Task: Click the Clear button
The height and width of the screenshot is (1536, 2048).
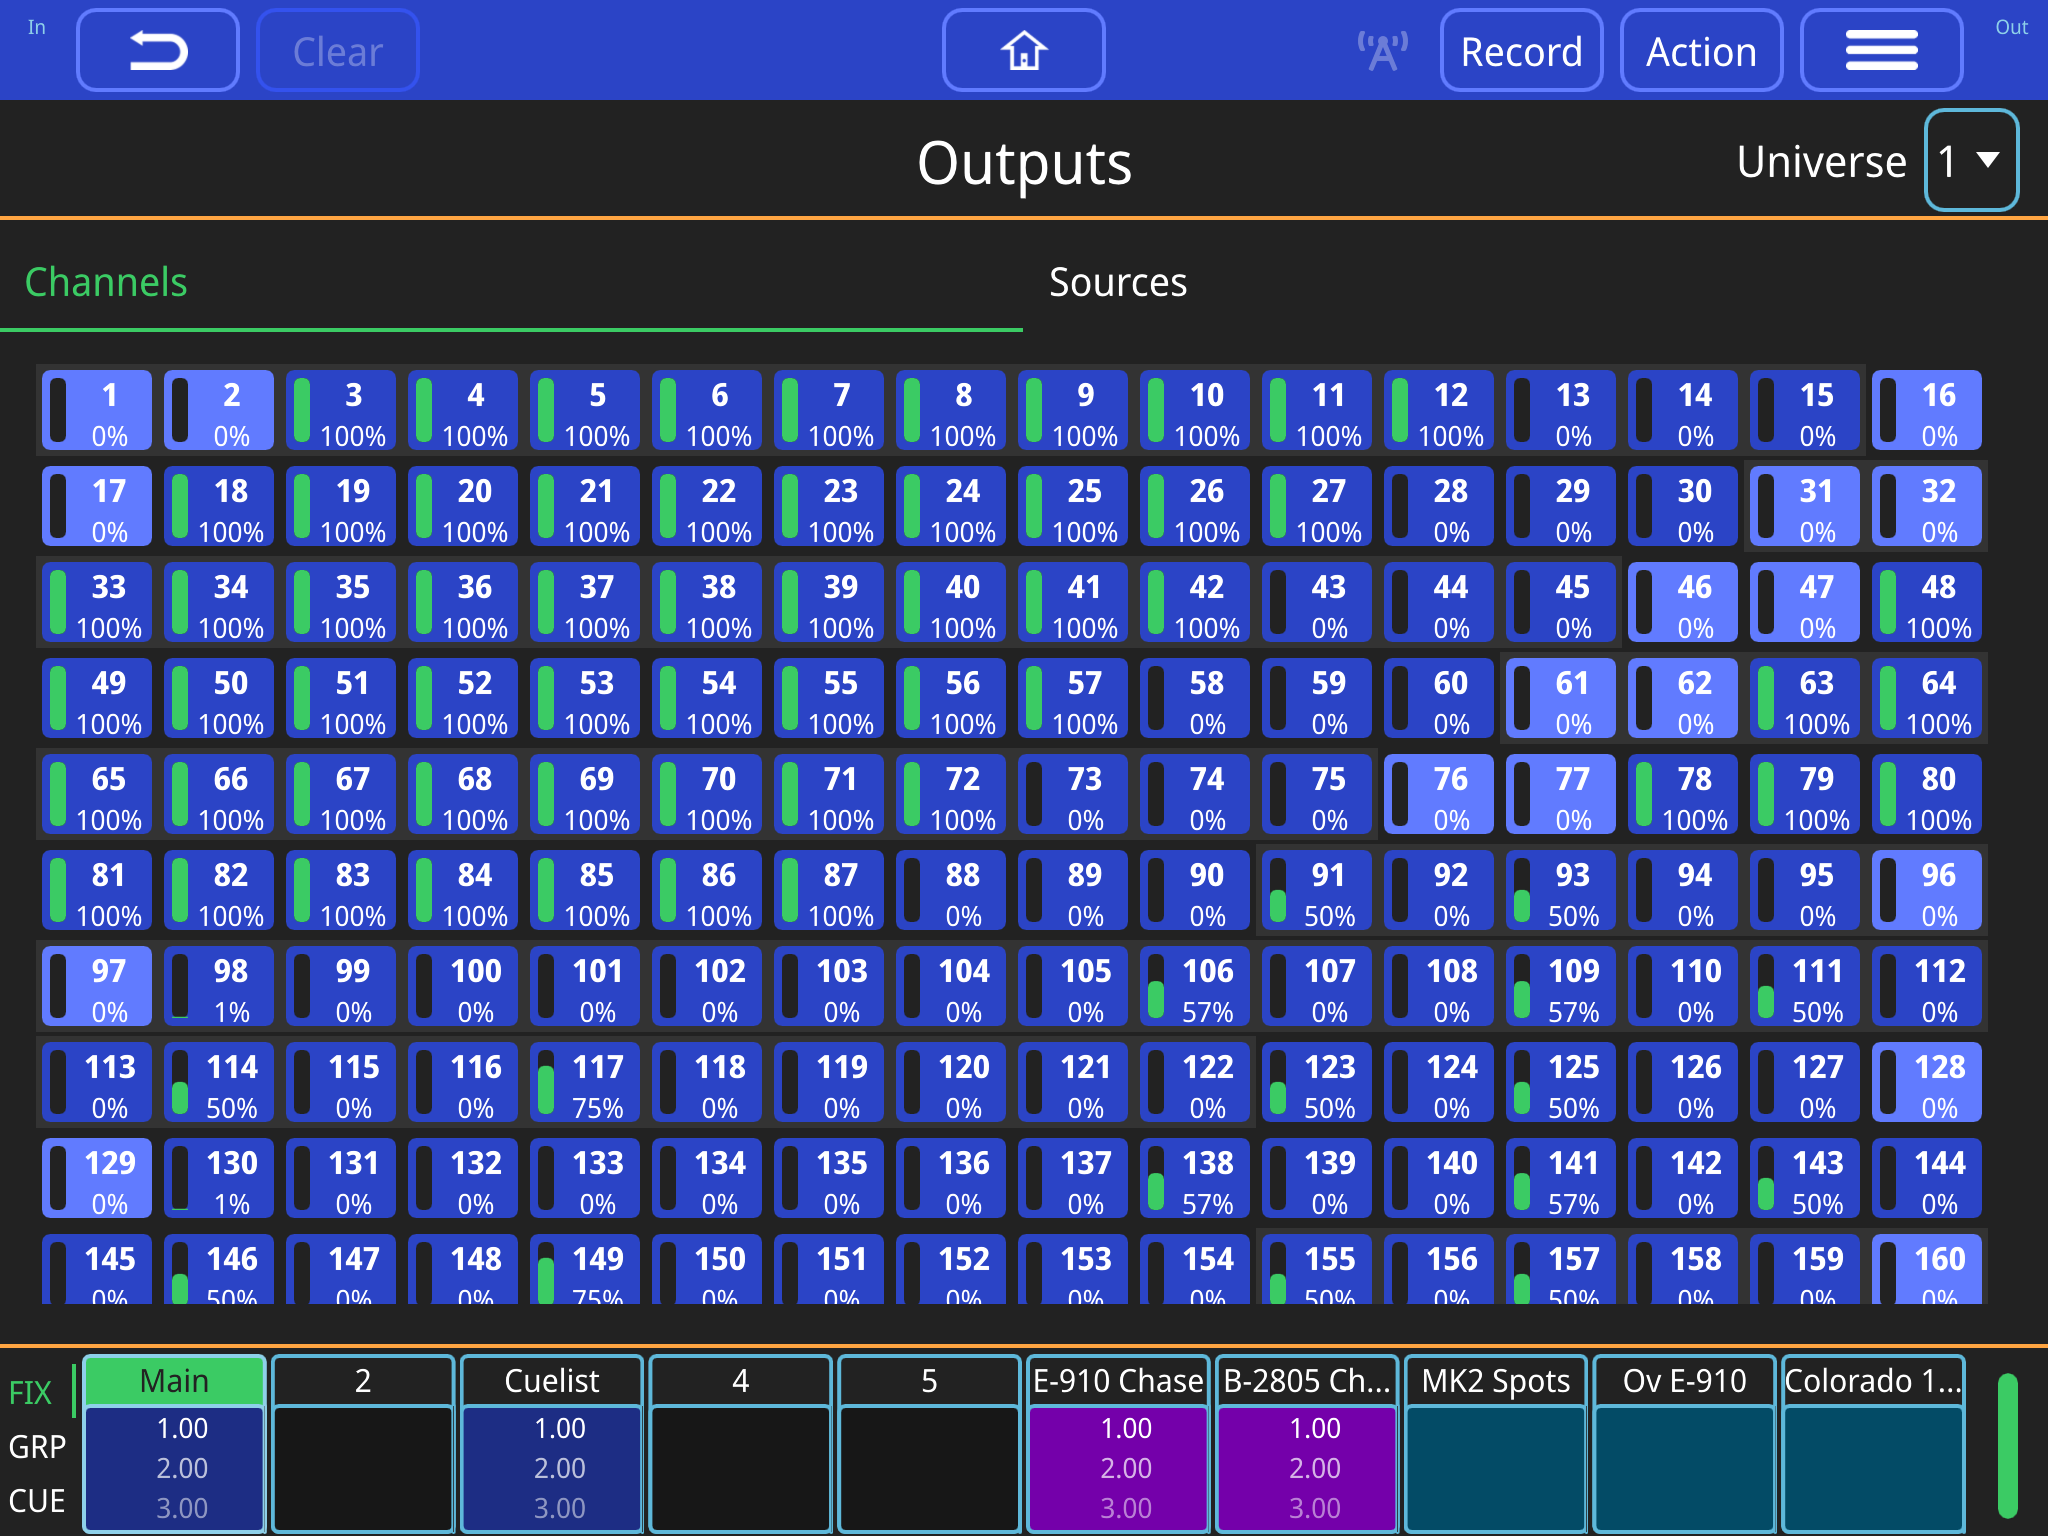Action: tap(337, 50)
